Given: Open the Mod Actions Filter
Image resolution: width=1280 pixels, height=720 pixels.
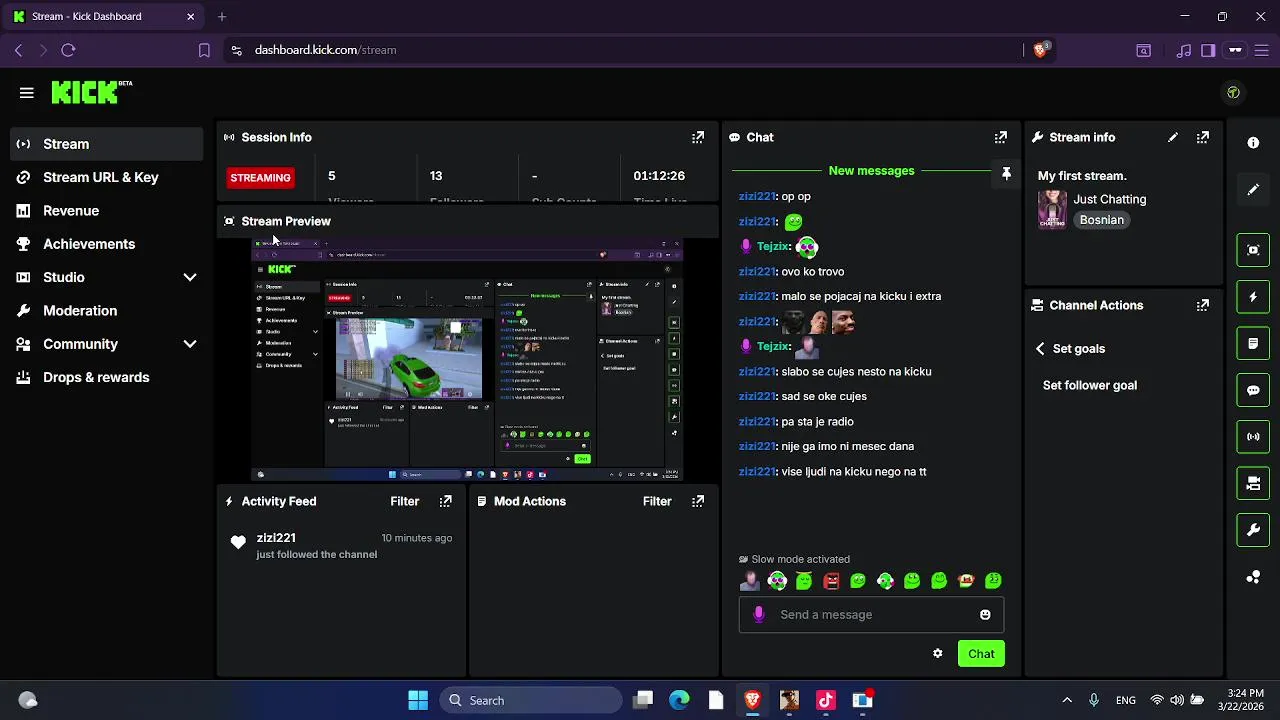Looking at the screenshot, I should [657, 501].
